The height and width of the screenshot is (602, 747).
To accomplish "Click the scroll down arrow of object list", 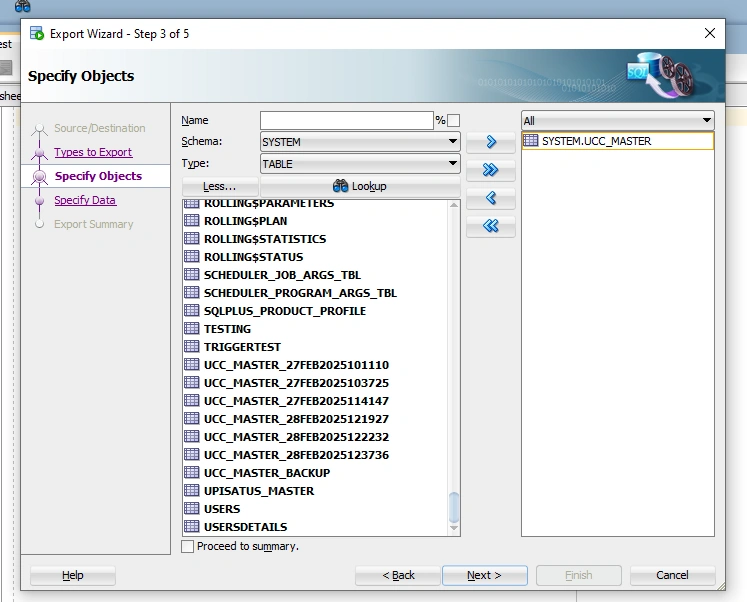I will [x=454, y=528].
